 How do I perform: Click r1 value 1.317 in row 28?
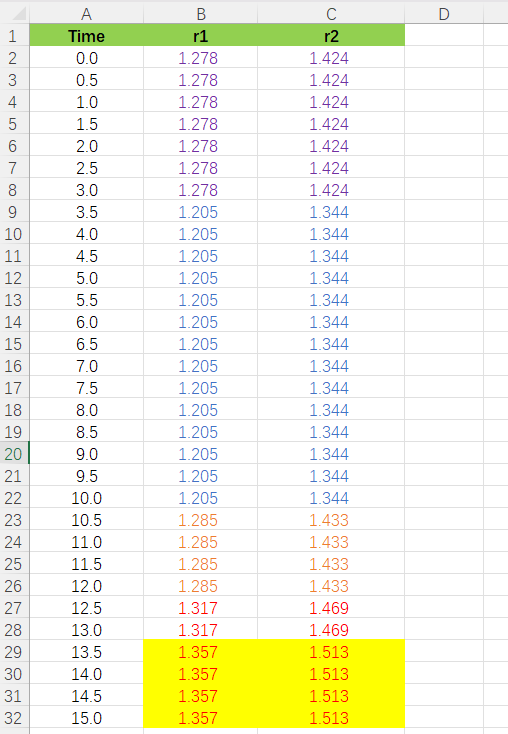[x=200, y=630]
